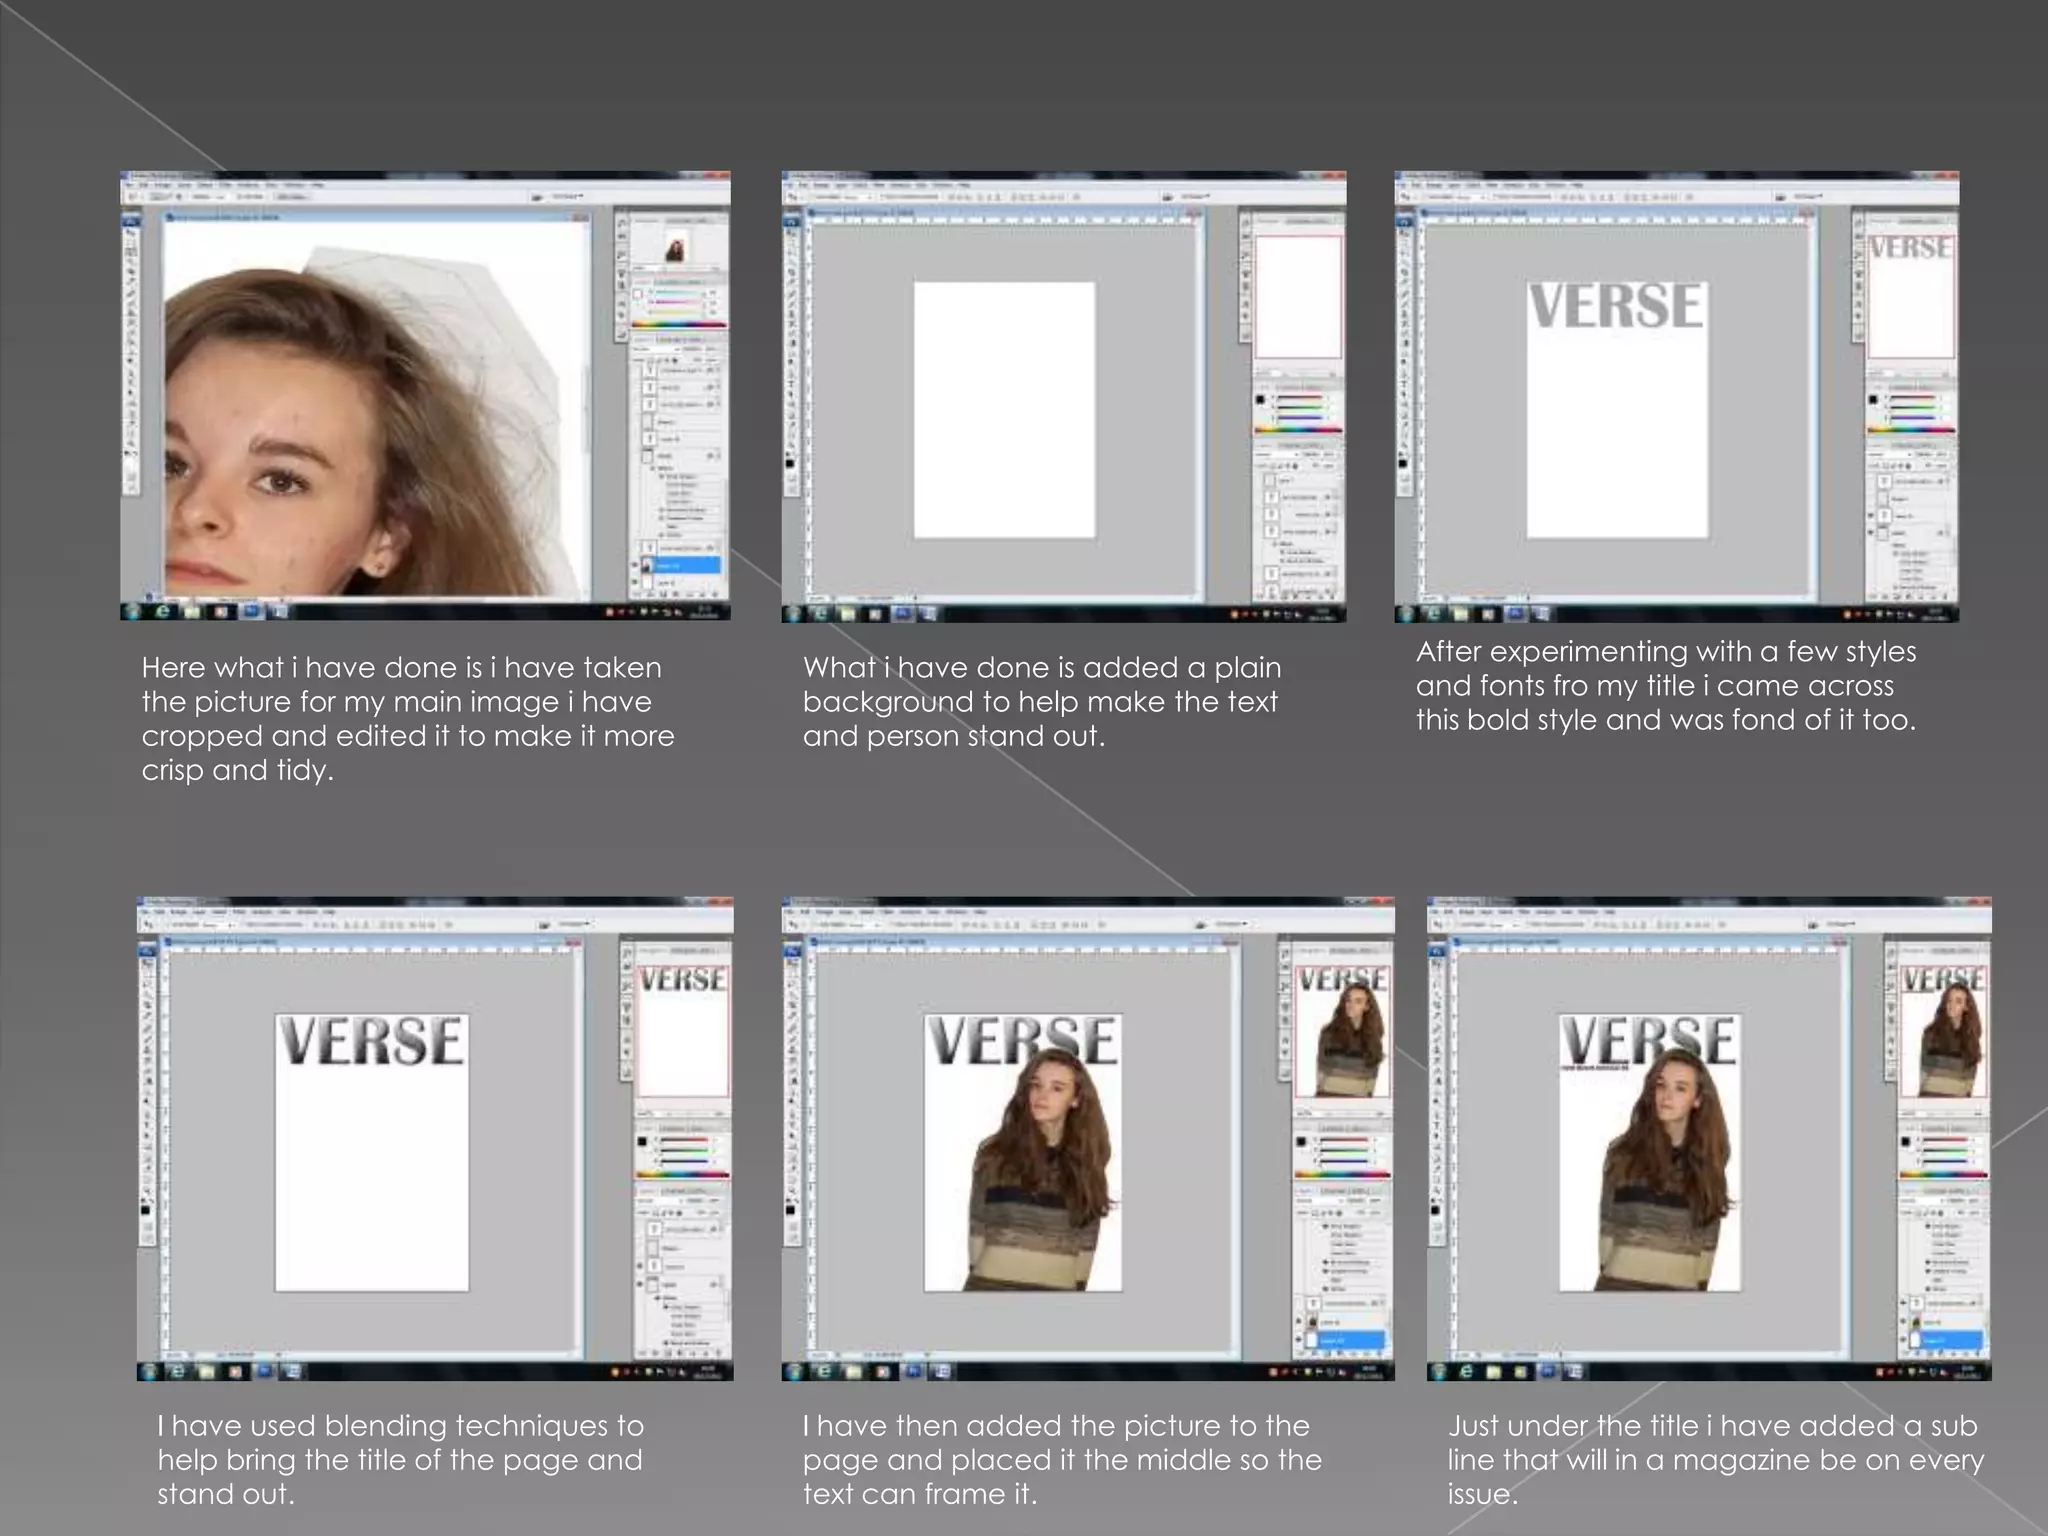Open the Help menu in the subline cover screenshot
The width and height of the screenshot is (2048, 1536).
pos(1610,912)
